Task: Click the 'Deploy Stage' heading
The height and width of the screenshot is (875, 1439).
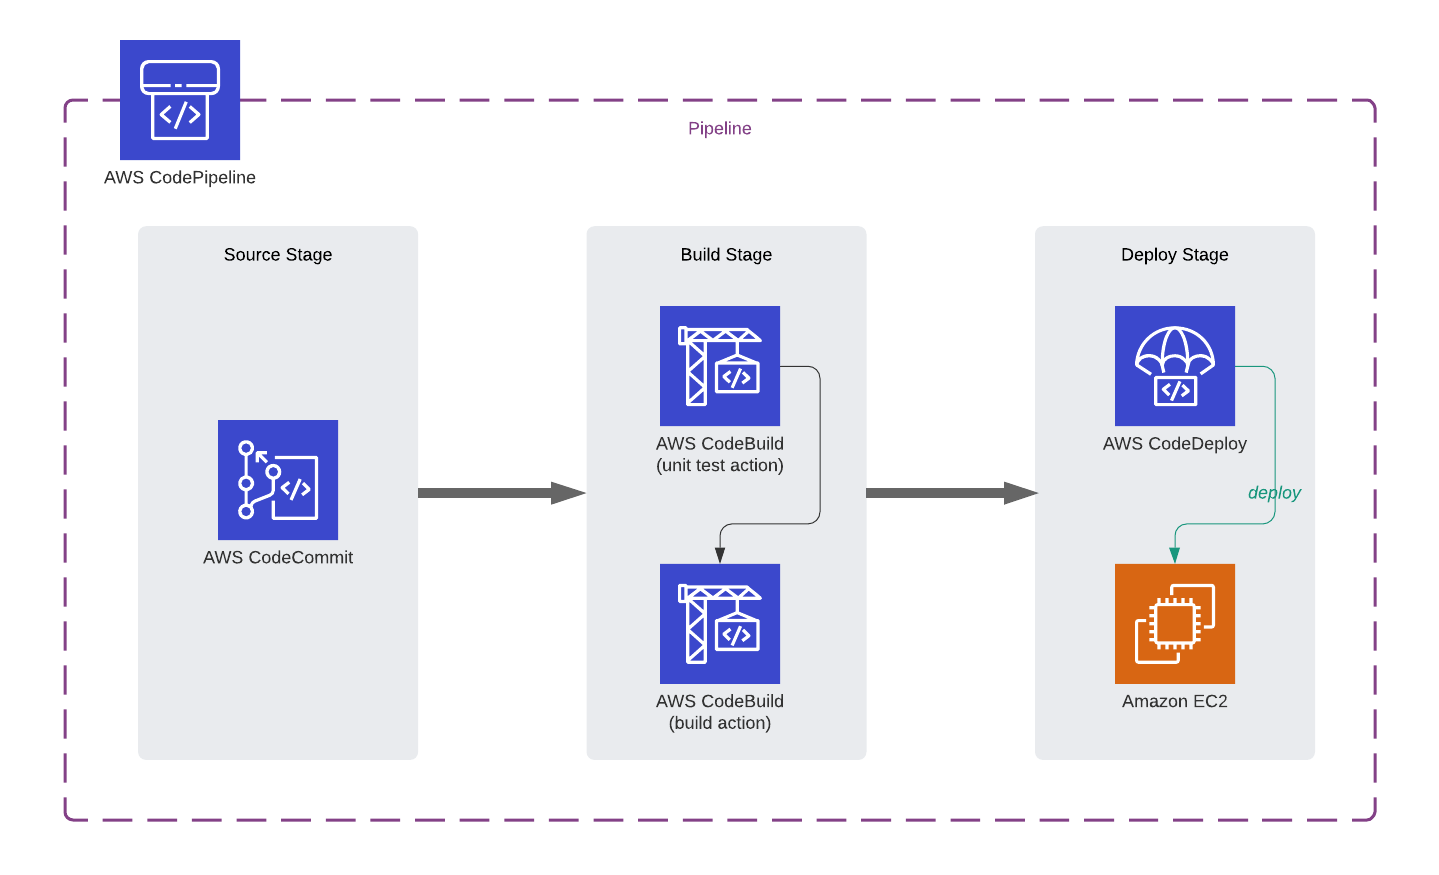Action: 1175,255
